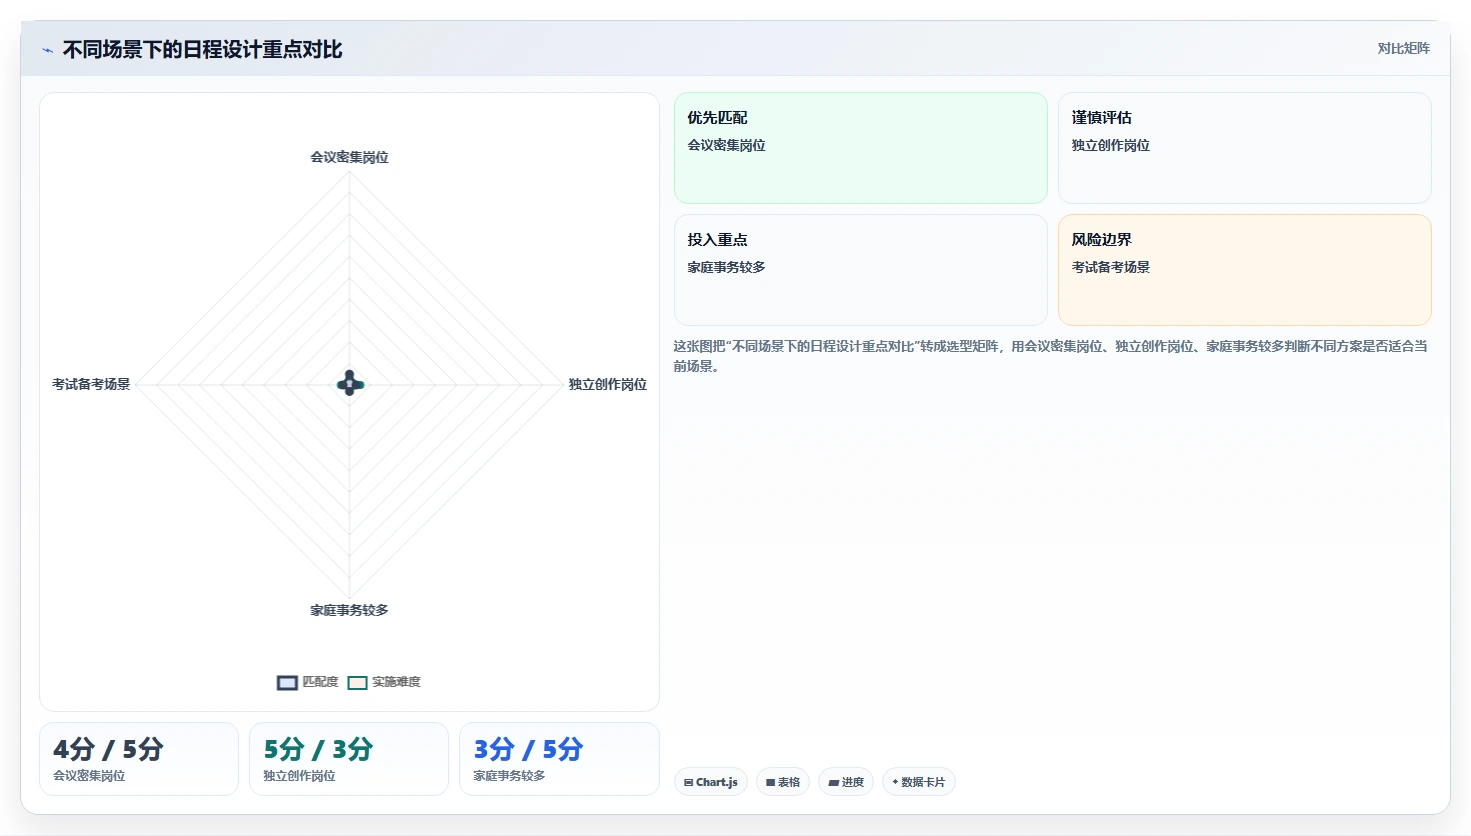
Task: Click the 对比矩阵 label in header
Action: (1404, 48)
